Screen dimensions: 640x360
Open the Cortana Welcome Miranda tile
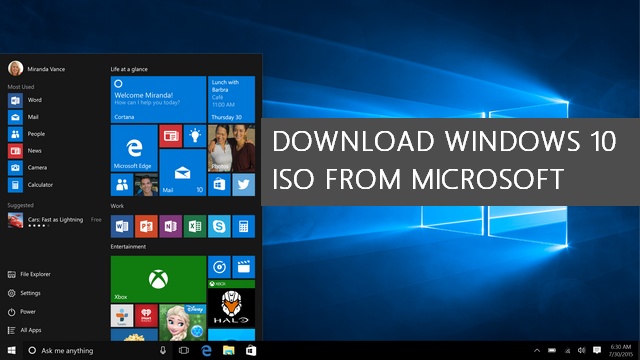tap(158, 99)
